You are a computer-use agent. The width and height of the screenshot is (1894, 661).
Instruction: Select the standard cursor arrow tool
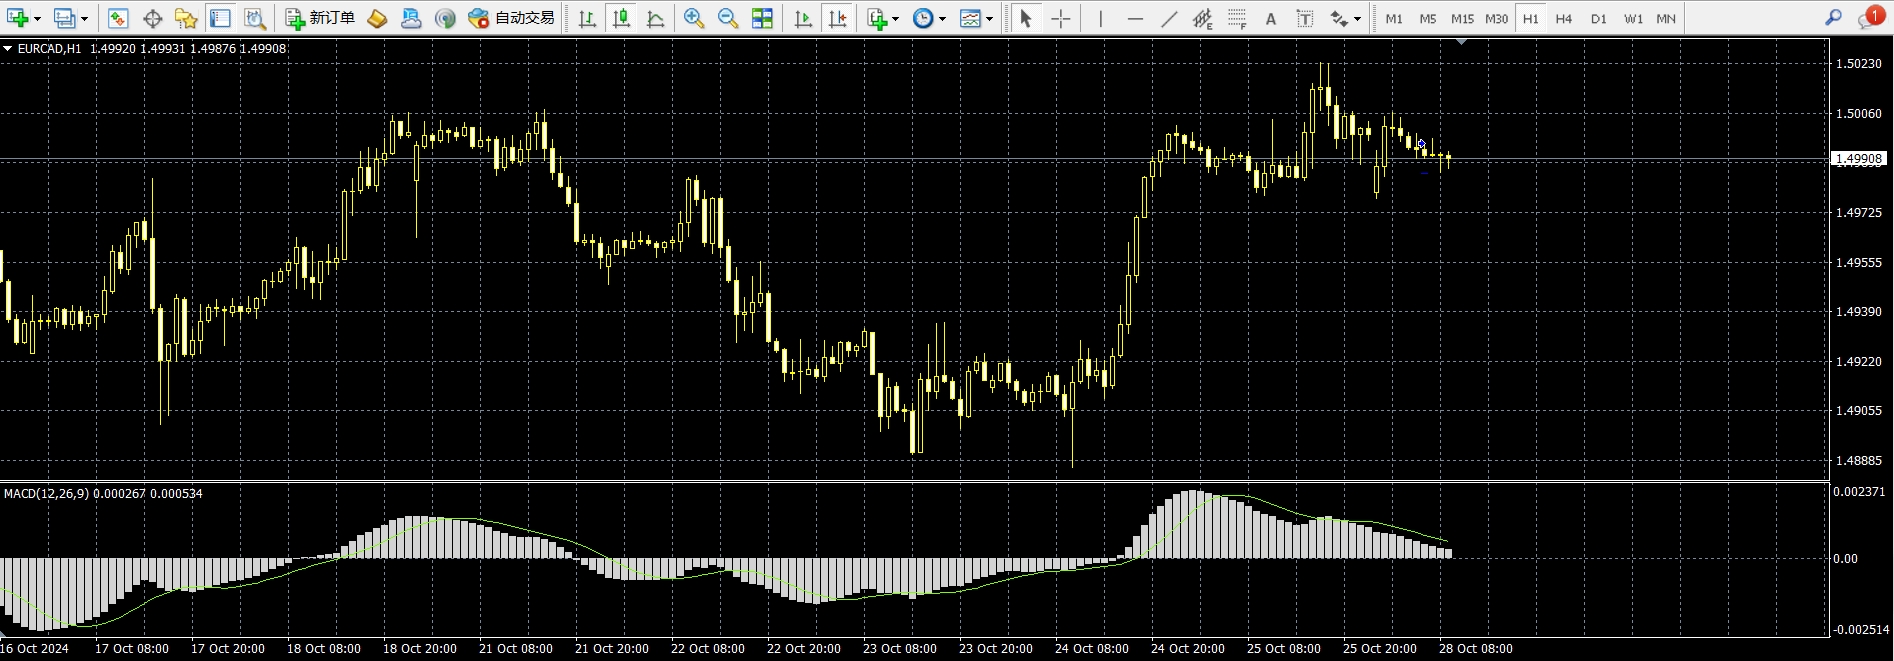(x=1025, y=18)
